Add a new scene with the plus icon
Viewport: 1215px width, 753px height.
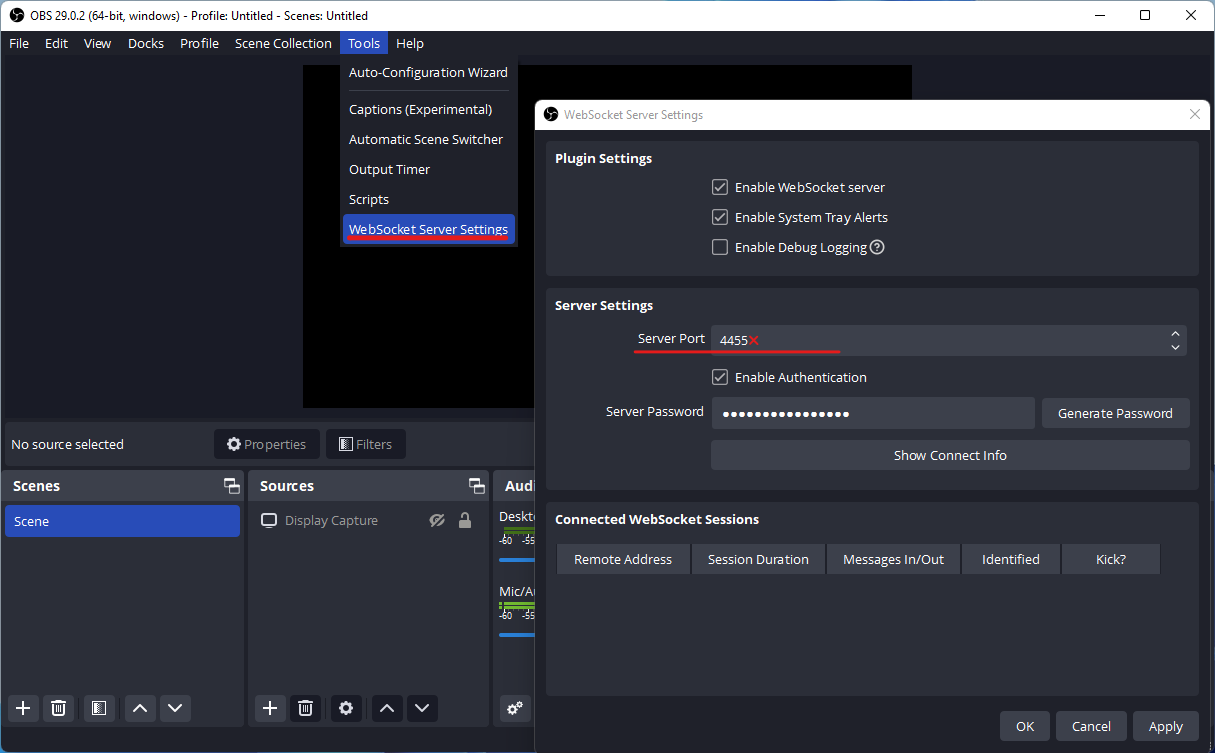23,708
